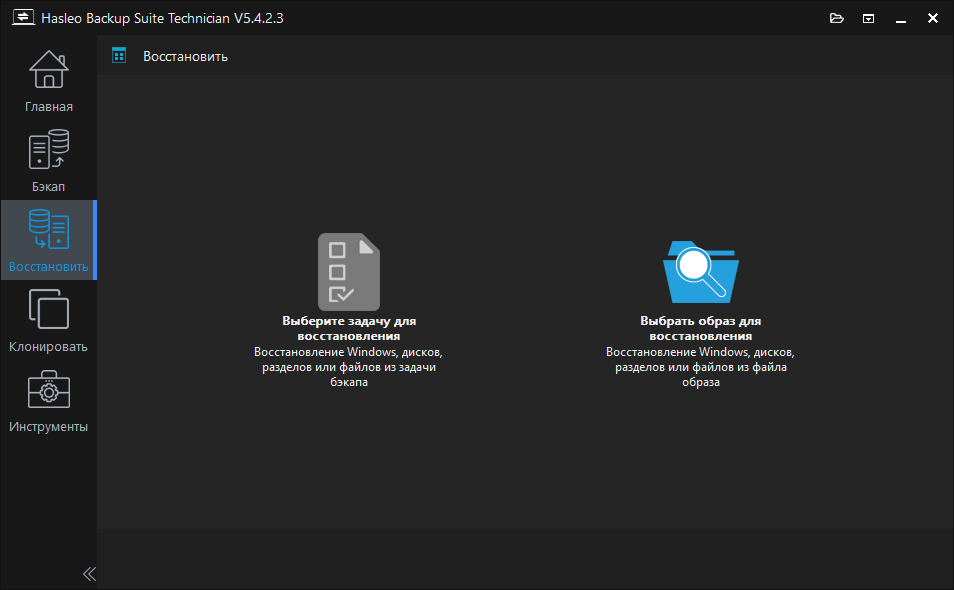The width and height of the screenshot is (954, 590).
Task: Open the Главная home section
Action: pos(49,81)
